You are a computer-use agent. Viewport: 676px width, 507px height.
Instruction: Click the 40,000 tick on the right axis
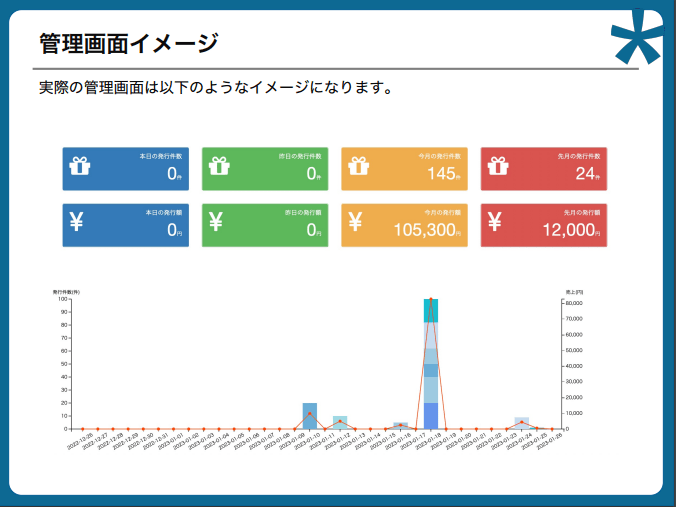[574, 366]
